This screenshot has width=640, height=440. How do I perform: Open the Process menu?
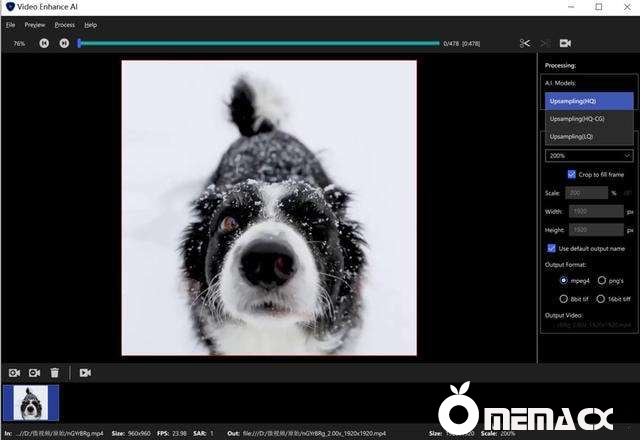click(x=64, y=24)
